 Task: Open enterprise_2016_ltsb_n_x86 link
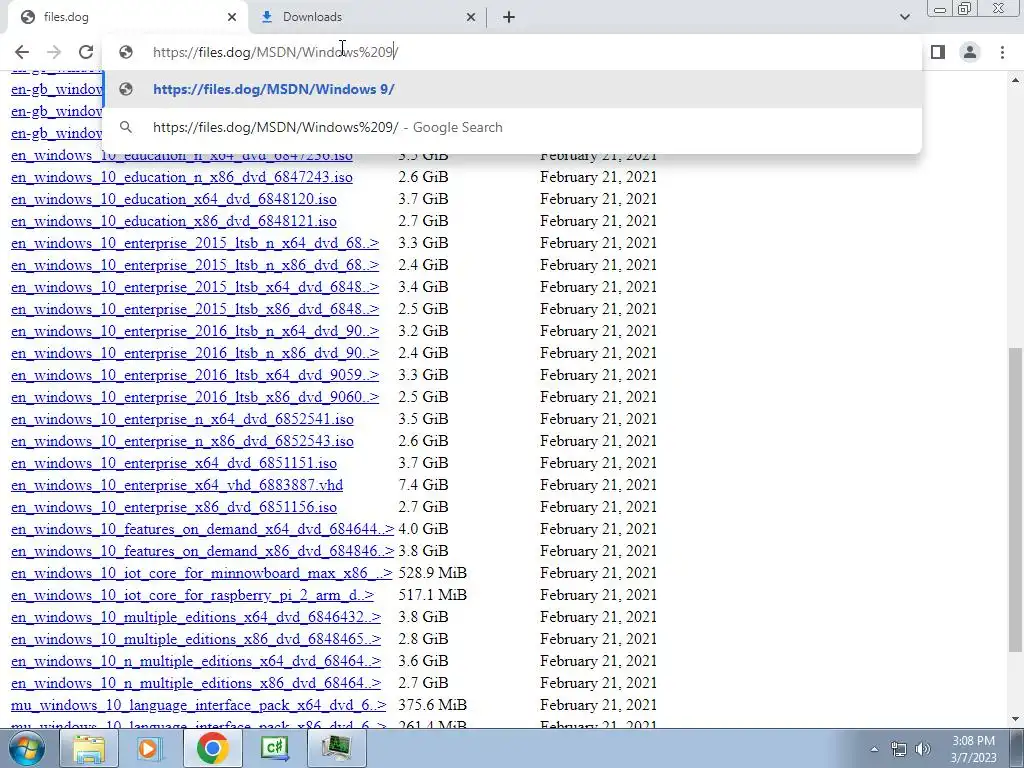[195, 353]
